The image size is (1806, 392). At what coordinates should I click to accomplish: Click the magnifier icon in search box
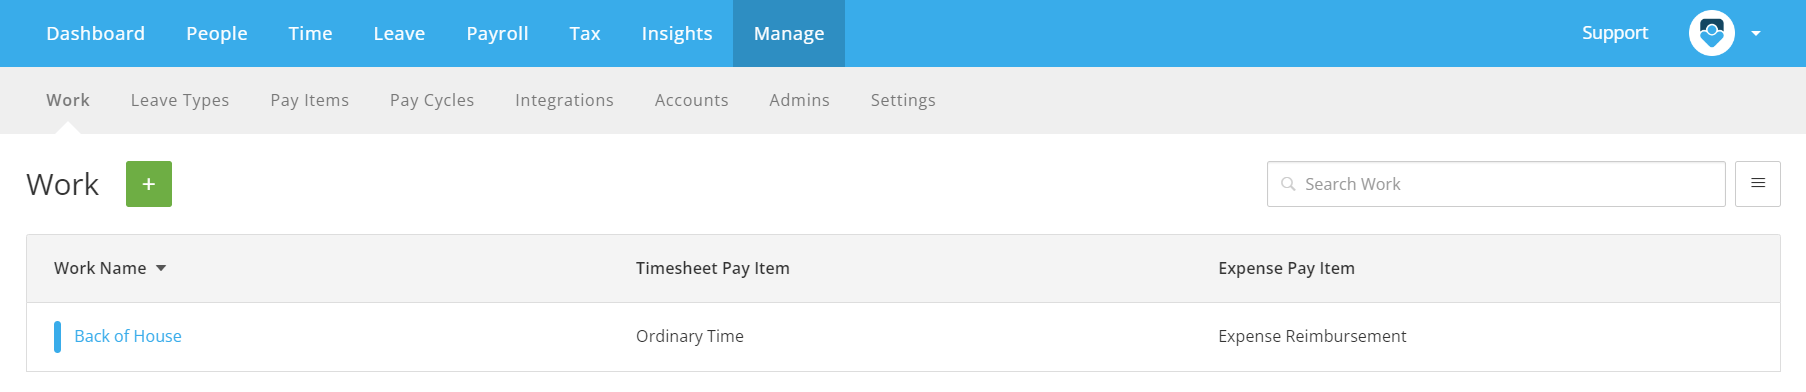[x=1288, y=184]
